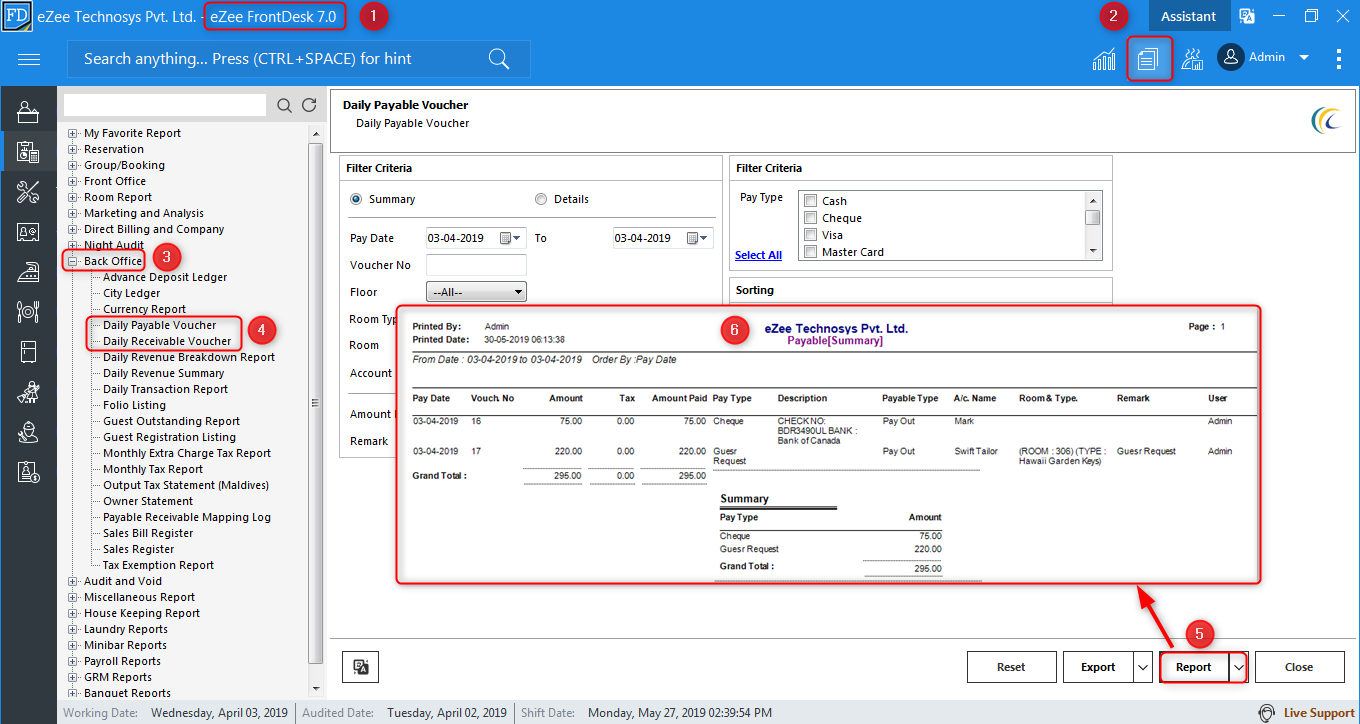Click the Export button
This screenshot has width=1360, height=724.
(x=1098, y=667)
